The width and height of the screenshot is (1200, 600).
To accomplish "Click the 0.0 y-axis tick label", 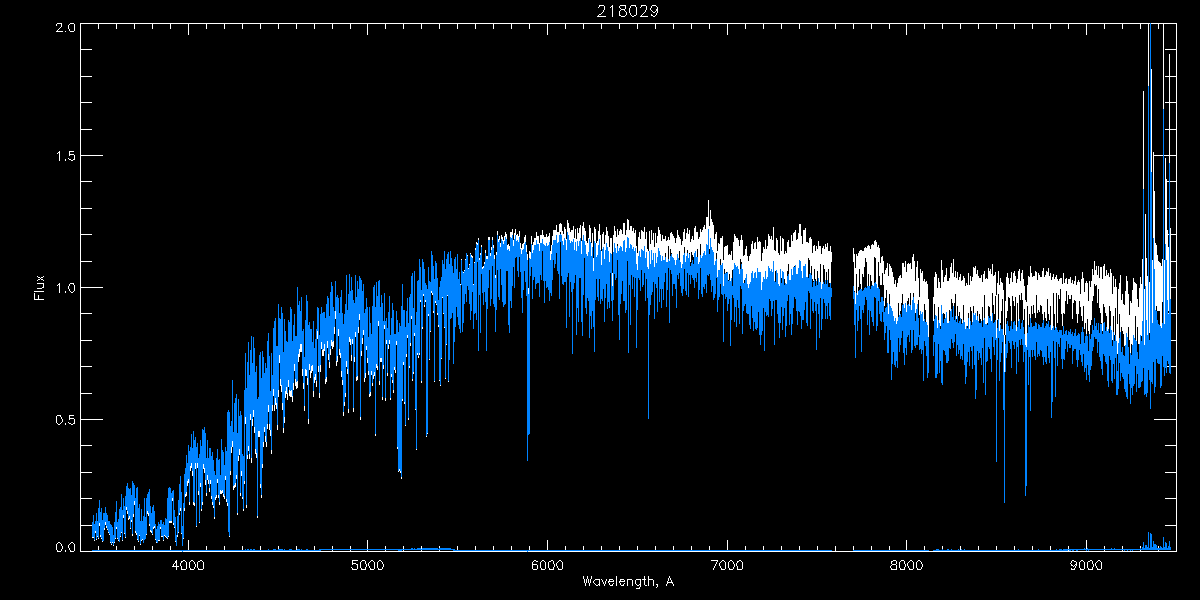I will tap(65, 548).
